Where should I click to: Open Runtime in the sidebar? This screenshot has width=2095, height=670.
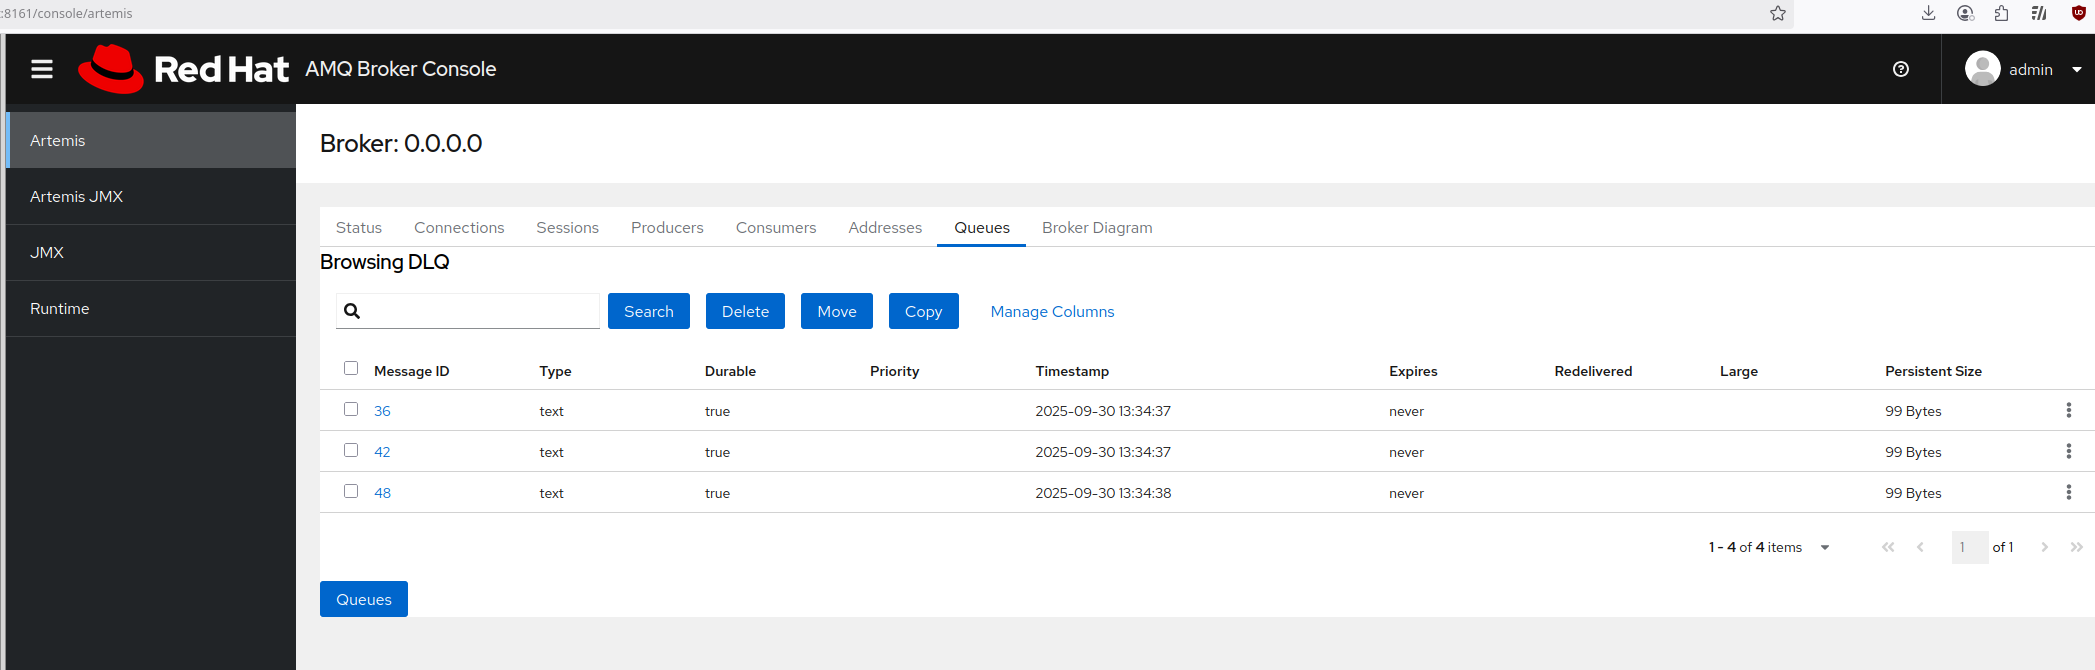[x=151, y=308]
